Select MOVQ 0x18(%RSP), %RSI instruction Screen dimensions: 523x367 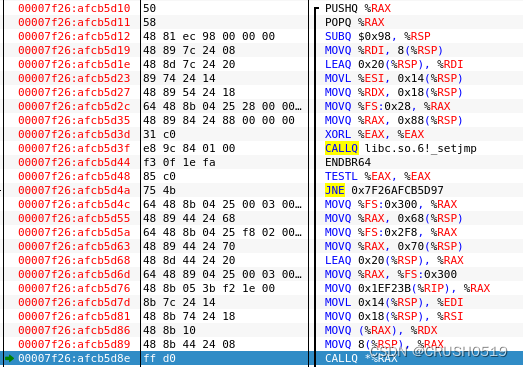coord(394,316)
